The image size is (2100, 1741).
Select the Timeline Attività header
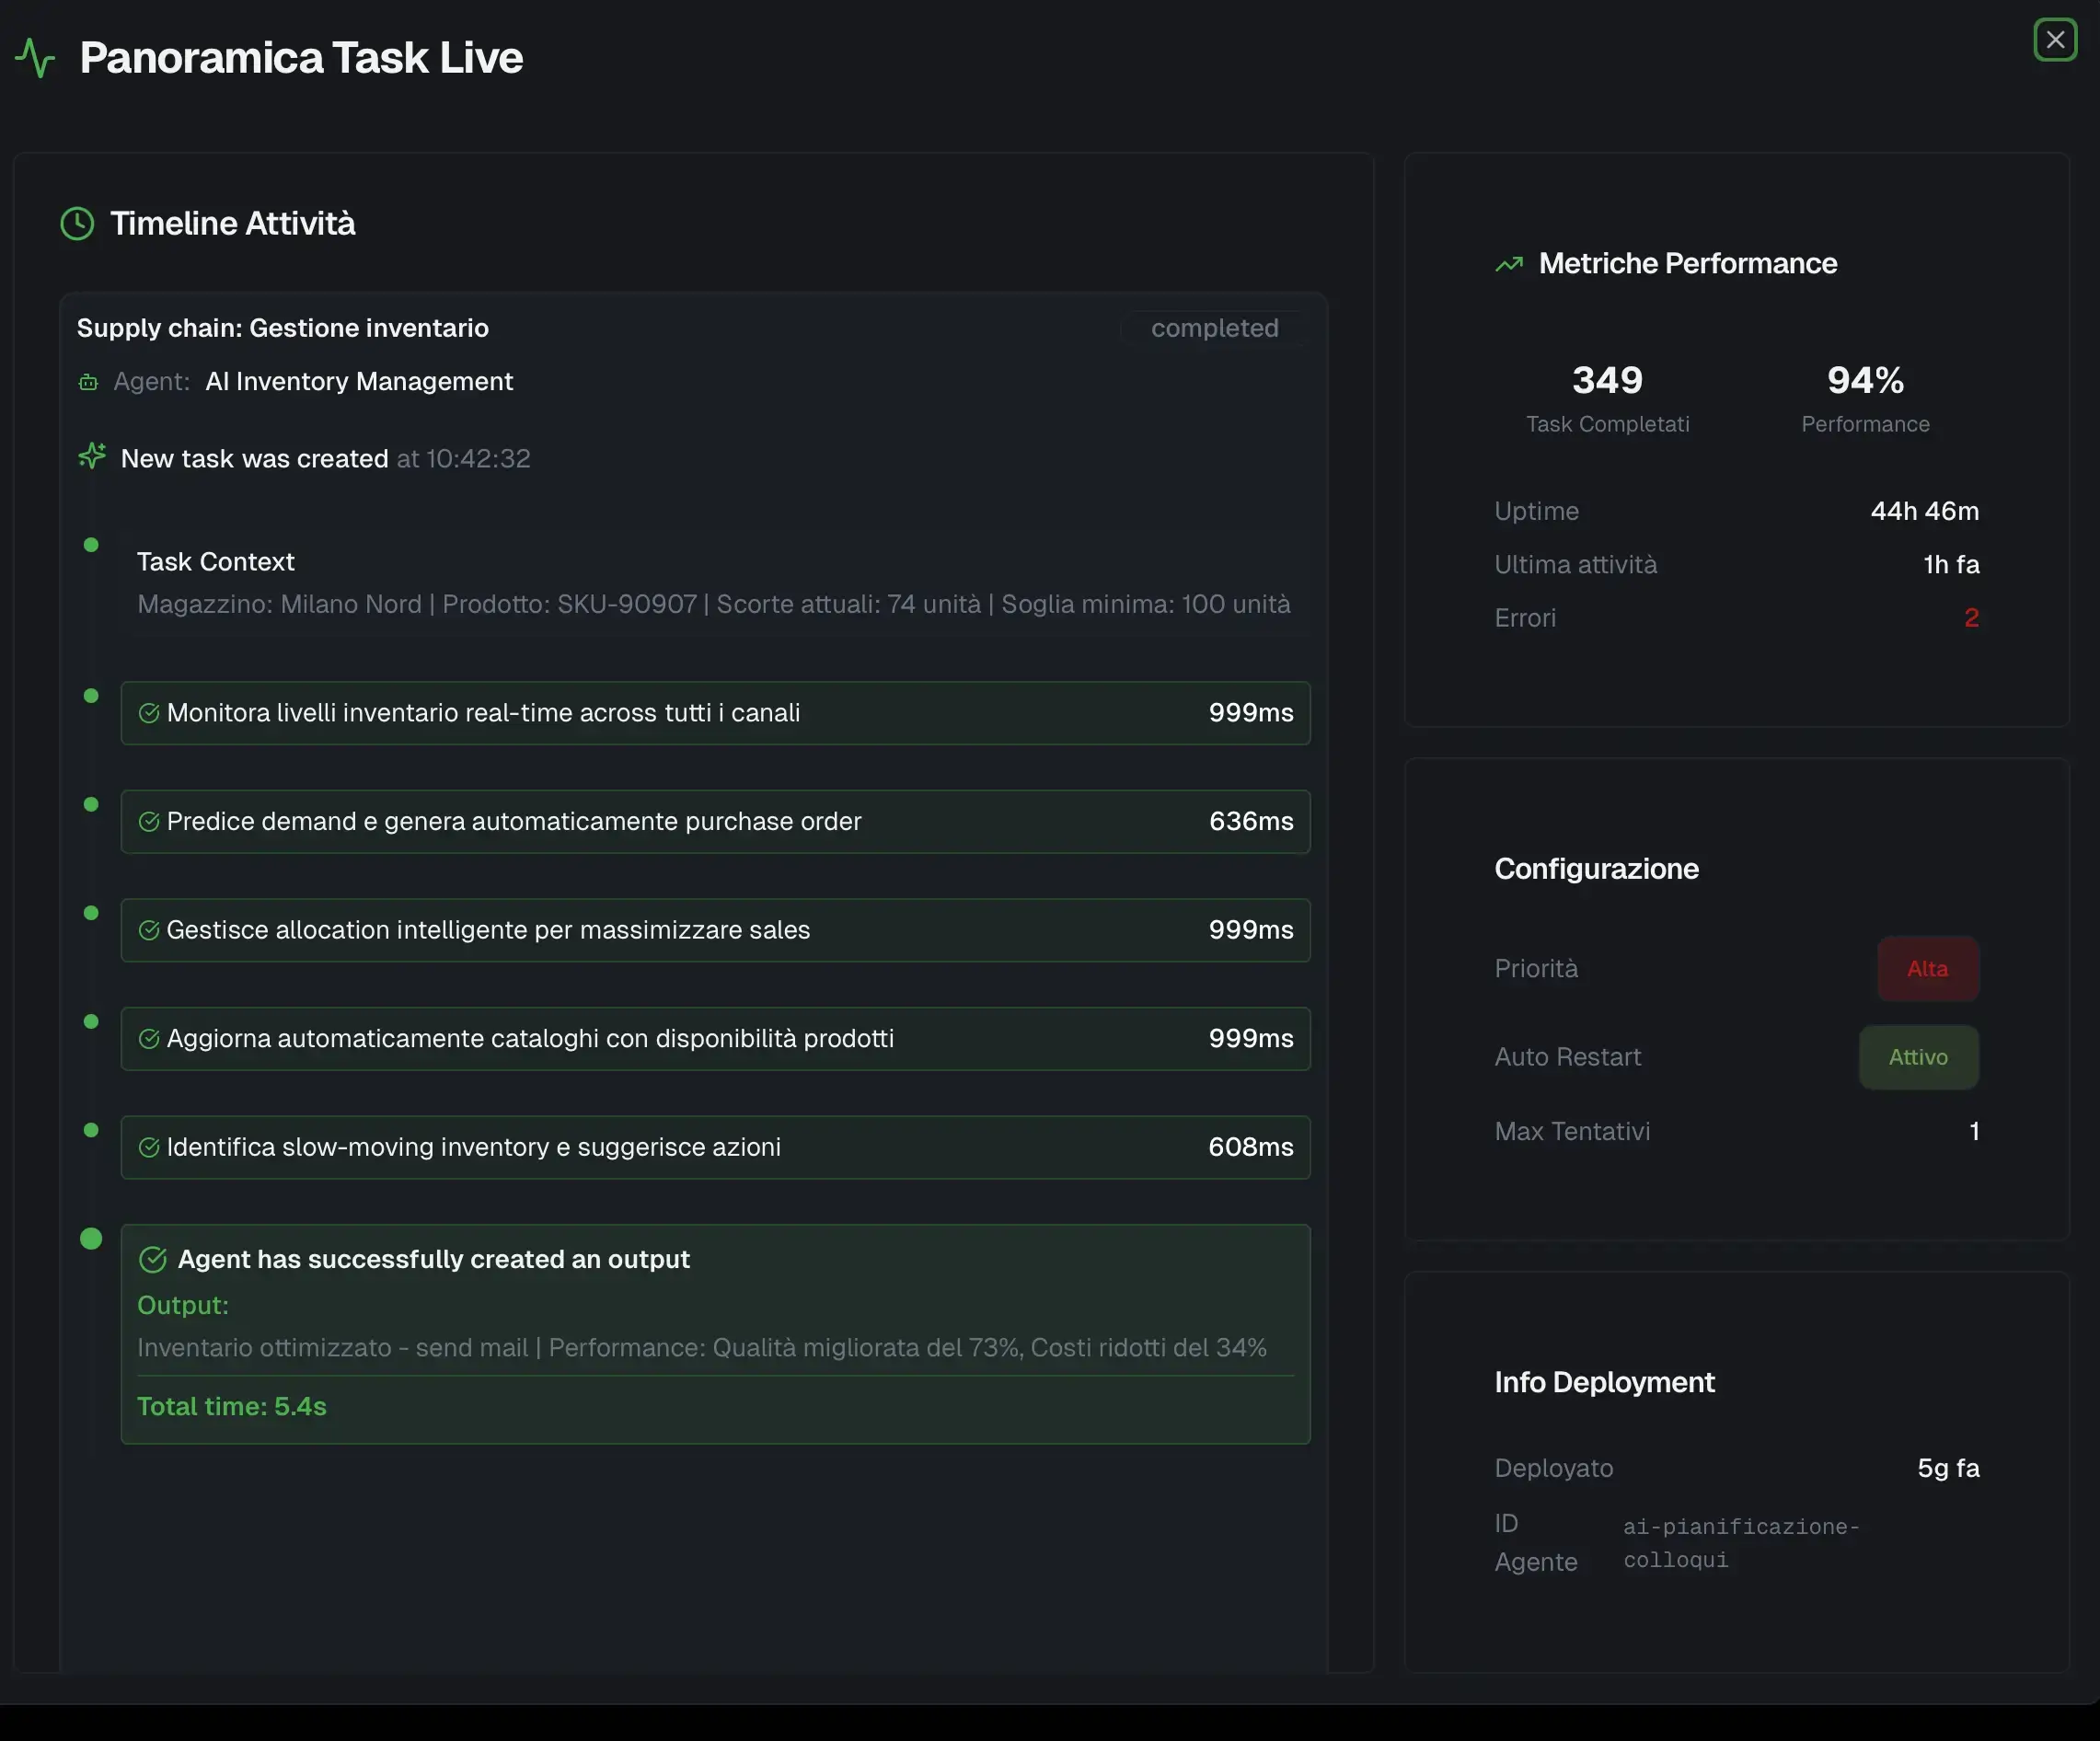coord(233,223)
